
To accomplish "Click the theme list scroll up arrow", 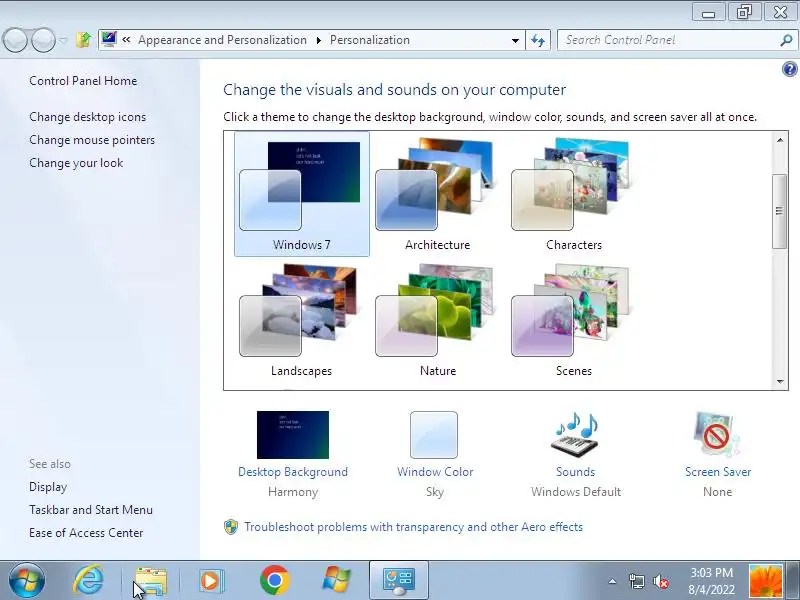I will pyautogui.click(x=780, y=140).
